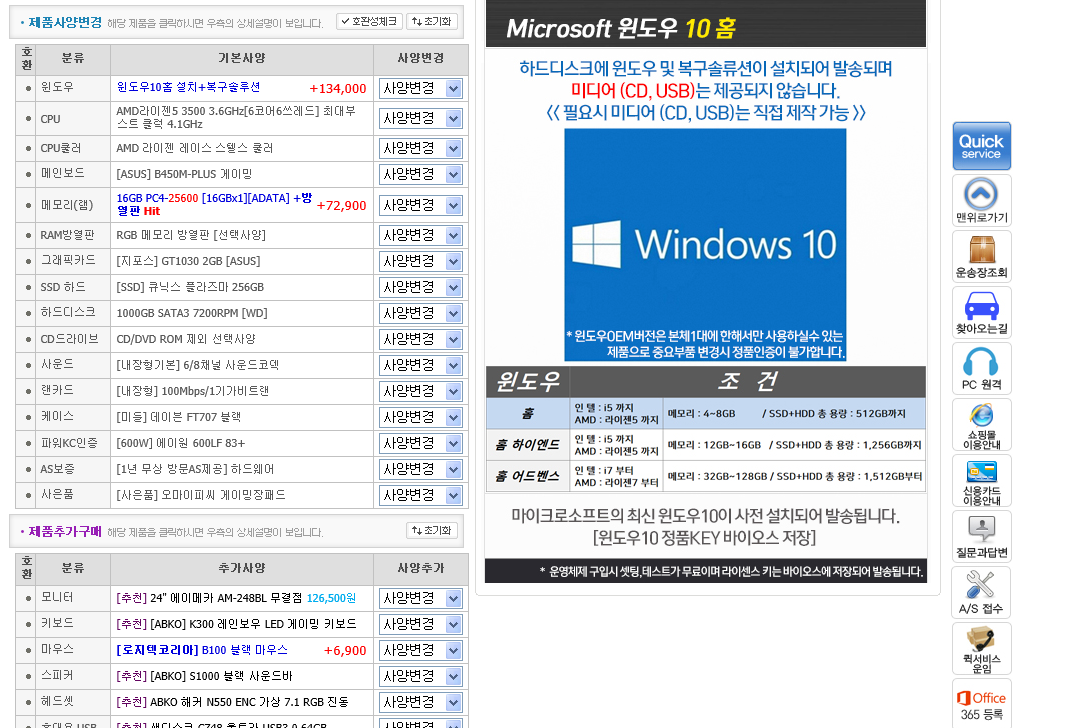Image resolution: width=1092 pixels, height=728 pixels.
Task: Open 사양변경 dropdown for 윈도우 row
Action: pyautogui.click(x=421, y=88)
